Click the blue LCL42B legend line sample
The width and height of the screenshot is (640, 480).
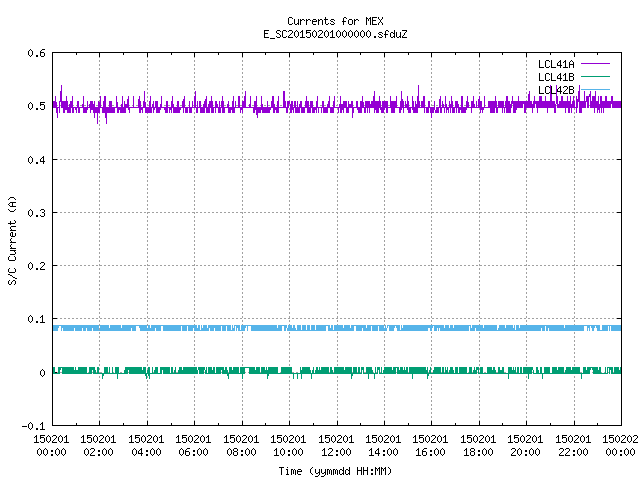(x=595, y=89)
